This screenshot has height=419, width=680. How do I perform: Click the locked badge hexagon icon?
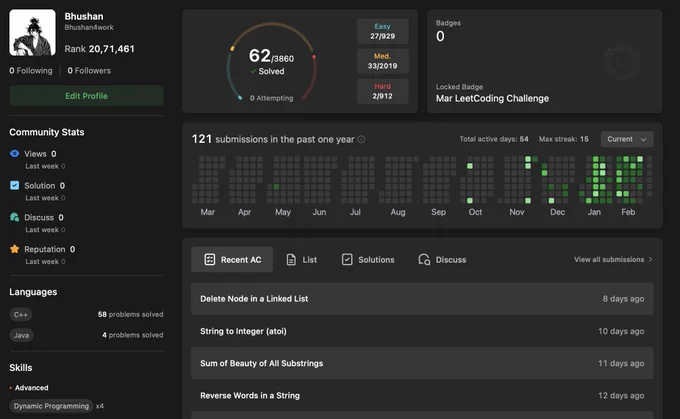(621, 61)
